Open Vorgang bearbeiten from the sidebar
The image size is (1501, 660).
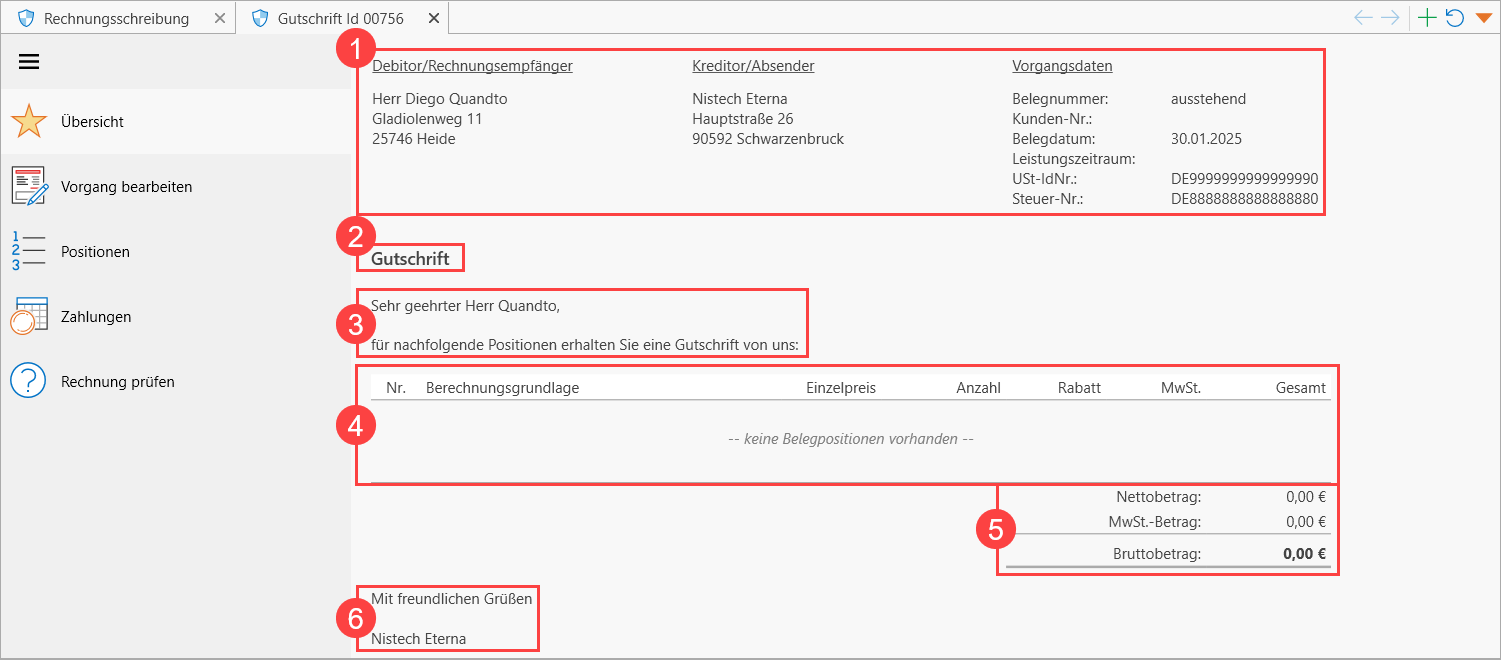point(126,187)
